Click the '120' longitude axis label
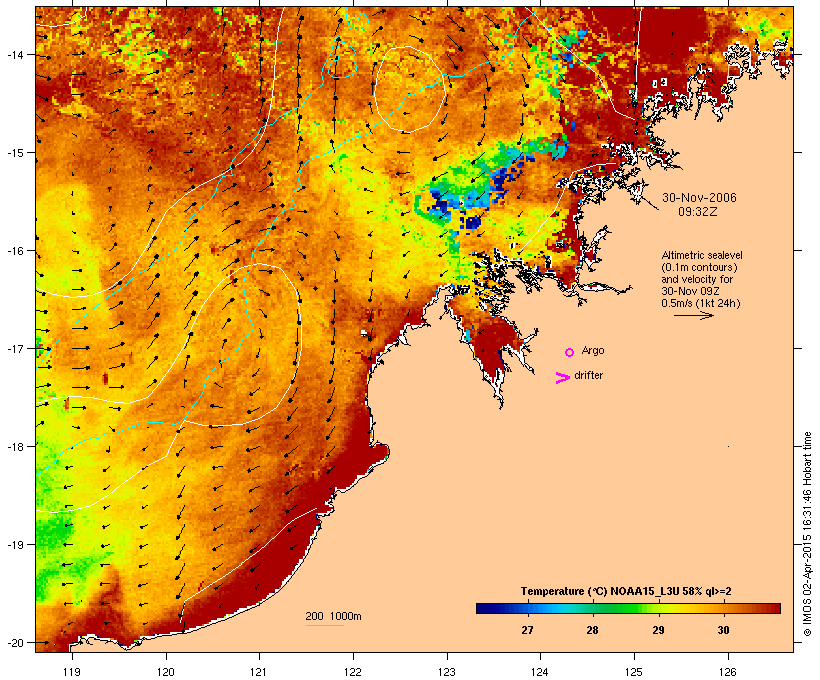 [x=166, y=672]
